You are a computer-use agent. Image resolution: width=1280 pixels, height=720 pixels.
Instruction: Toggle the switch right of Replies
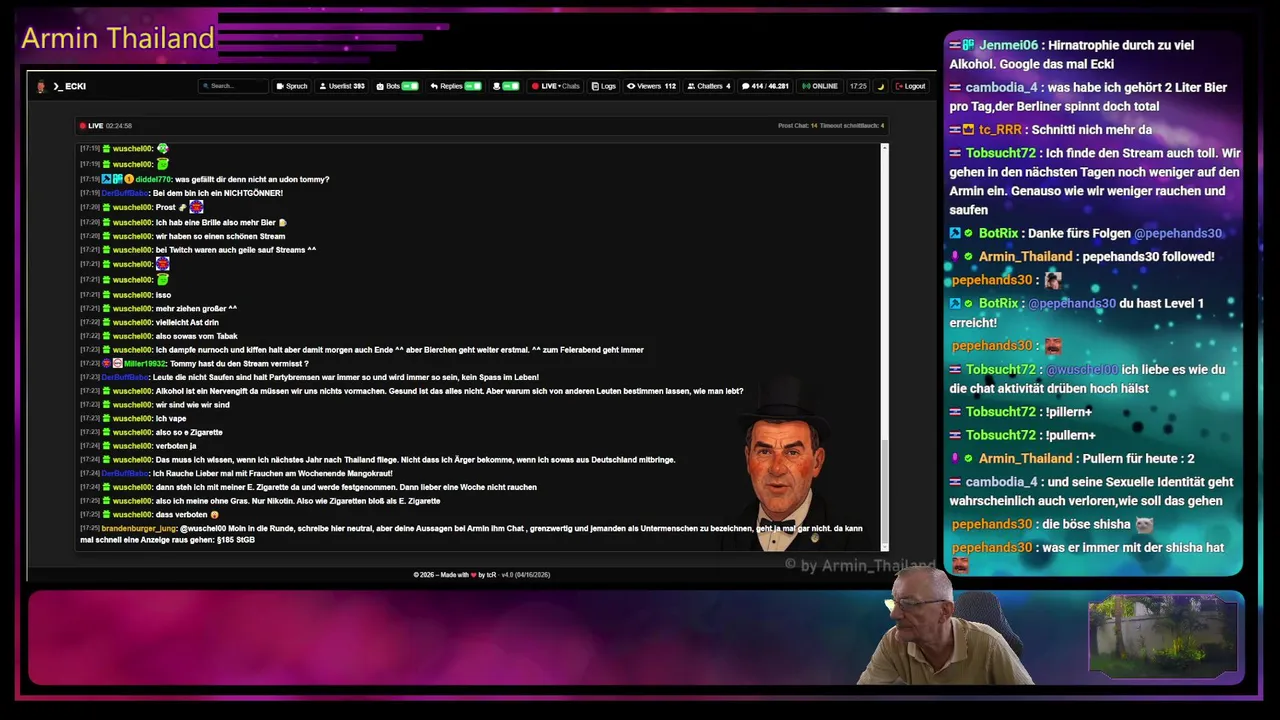coord(511,86)
